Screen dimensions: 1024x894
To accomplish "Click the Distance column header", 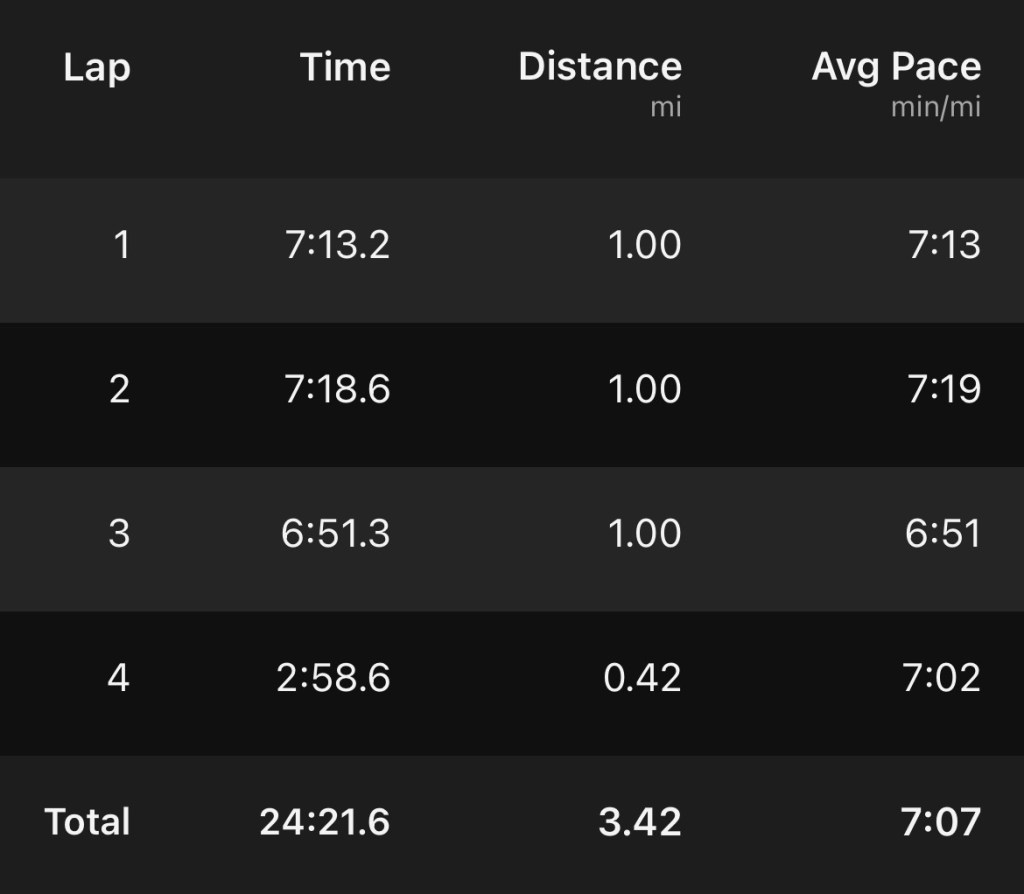I will coord(600,68).
